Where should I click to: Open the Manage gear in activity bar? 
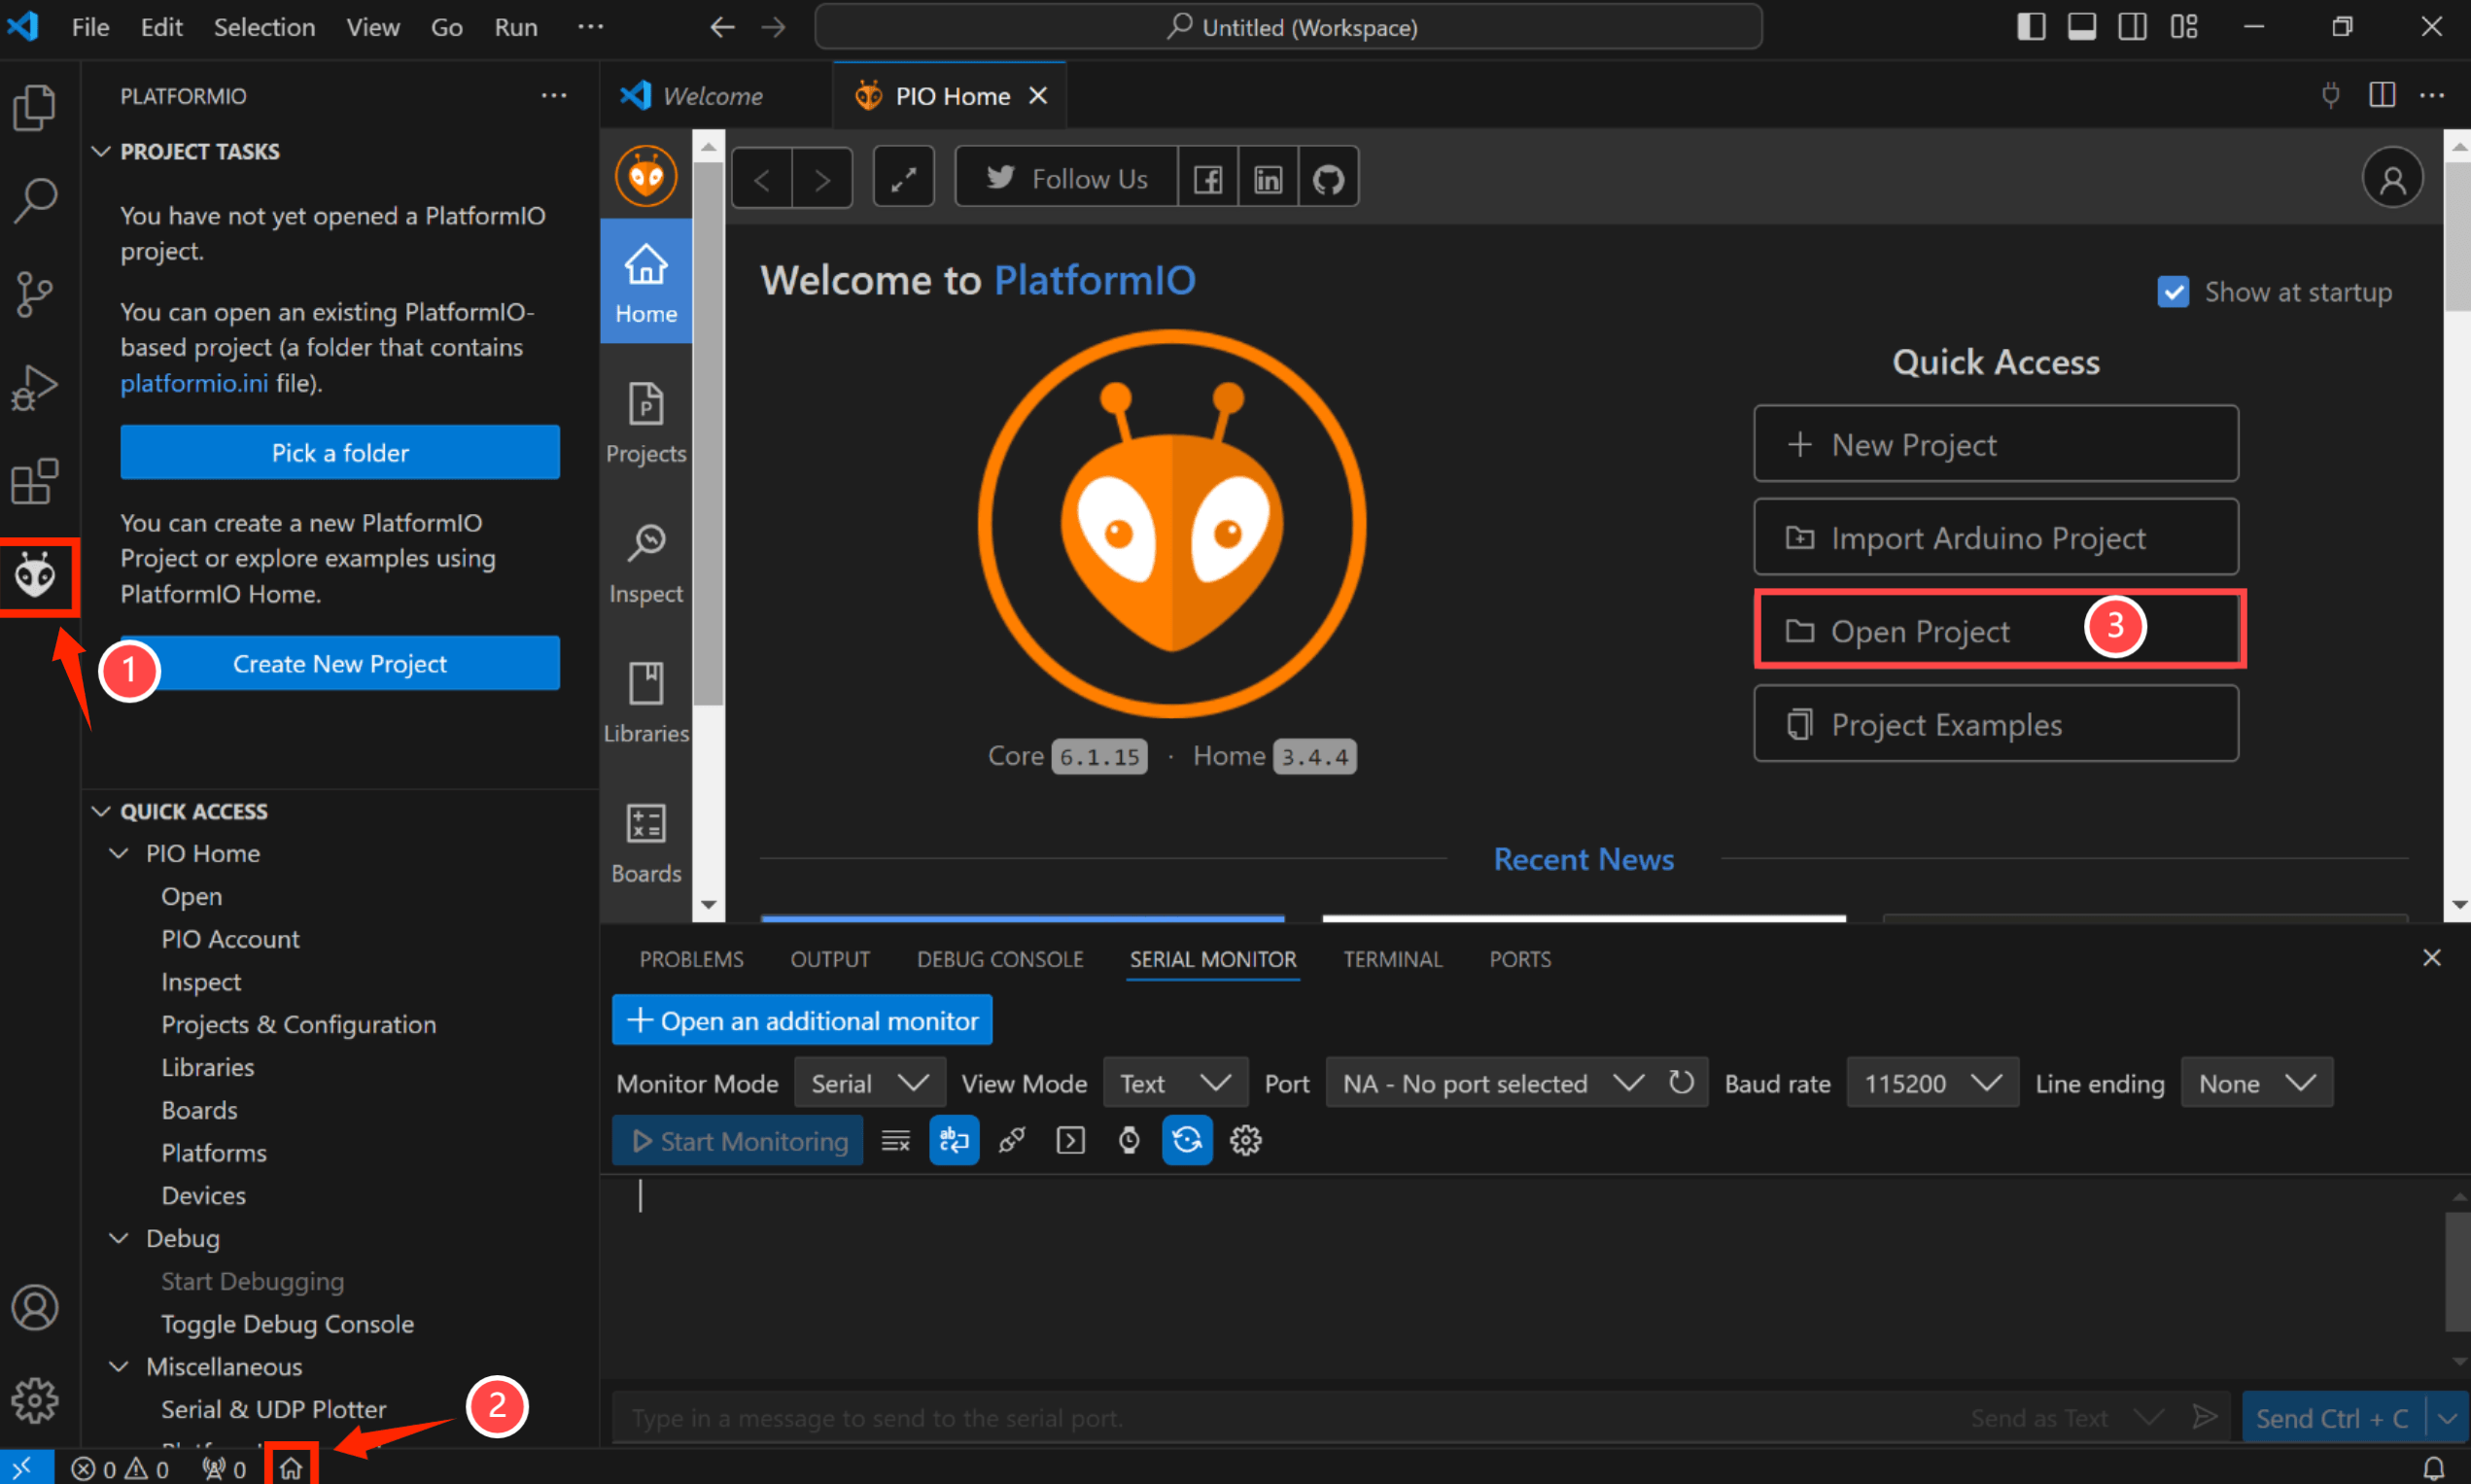35,1400
